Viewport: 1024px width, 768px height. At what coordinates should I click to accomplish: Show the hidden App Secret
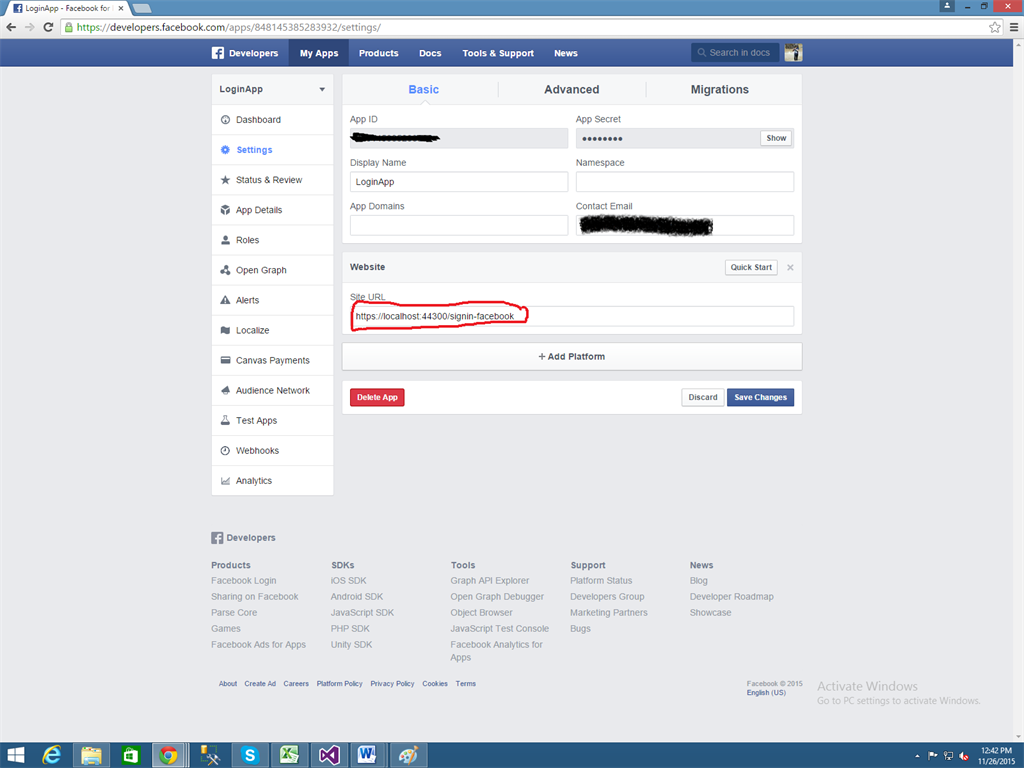point(775,138)
